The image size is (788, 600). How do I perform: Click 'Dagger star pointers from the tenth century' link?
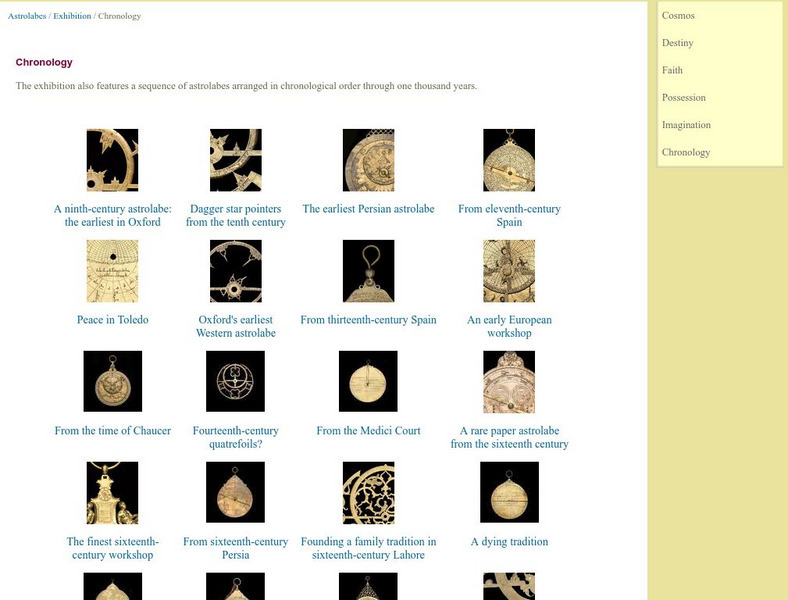pos(236,216)
